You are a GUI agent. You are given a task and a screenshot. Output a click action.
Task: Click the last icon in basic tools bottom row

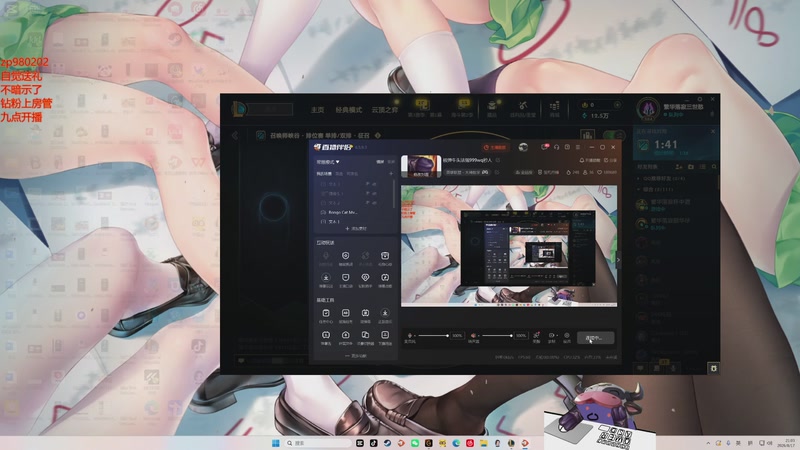(x=385, y=335)
